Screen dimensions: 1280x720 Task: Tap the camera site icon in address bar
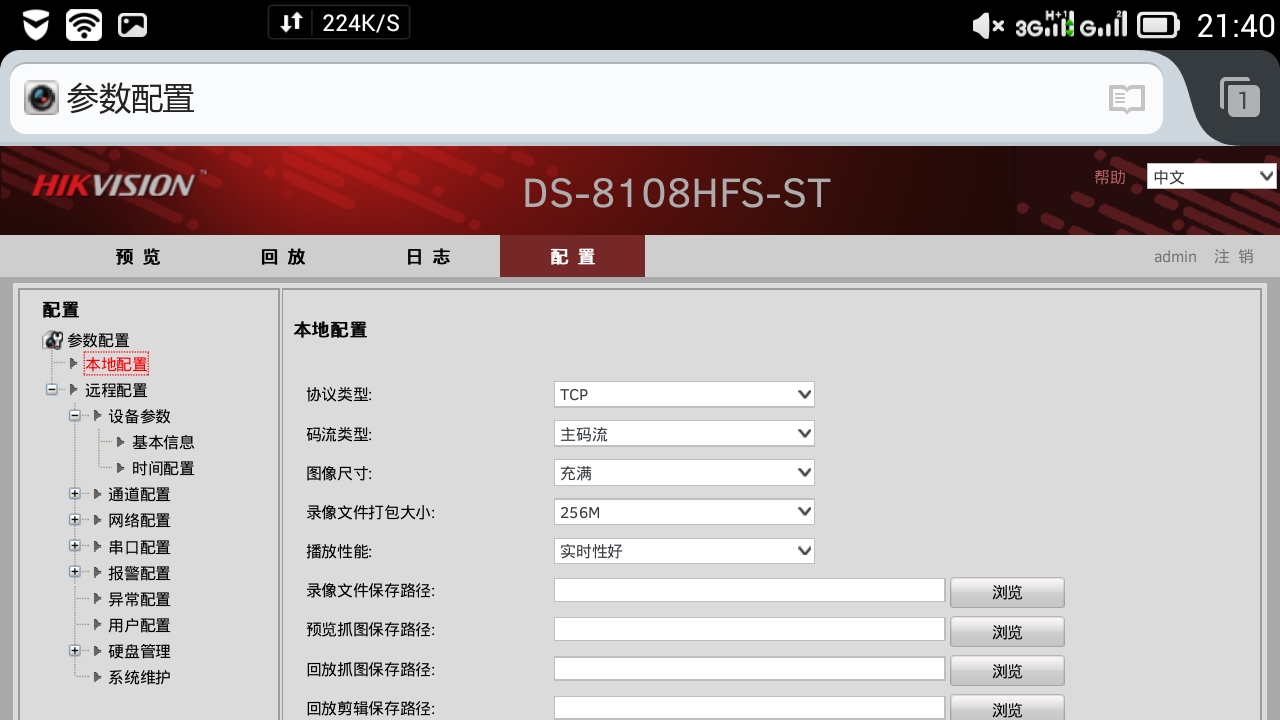41,98
